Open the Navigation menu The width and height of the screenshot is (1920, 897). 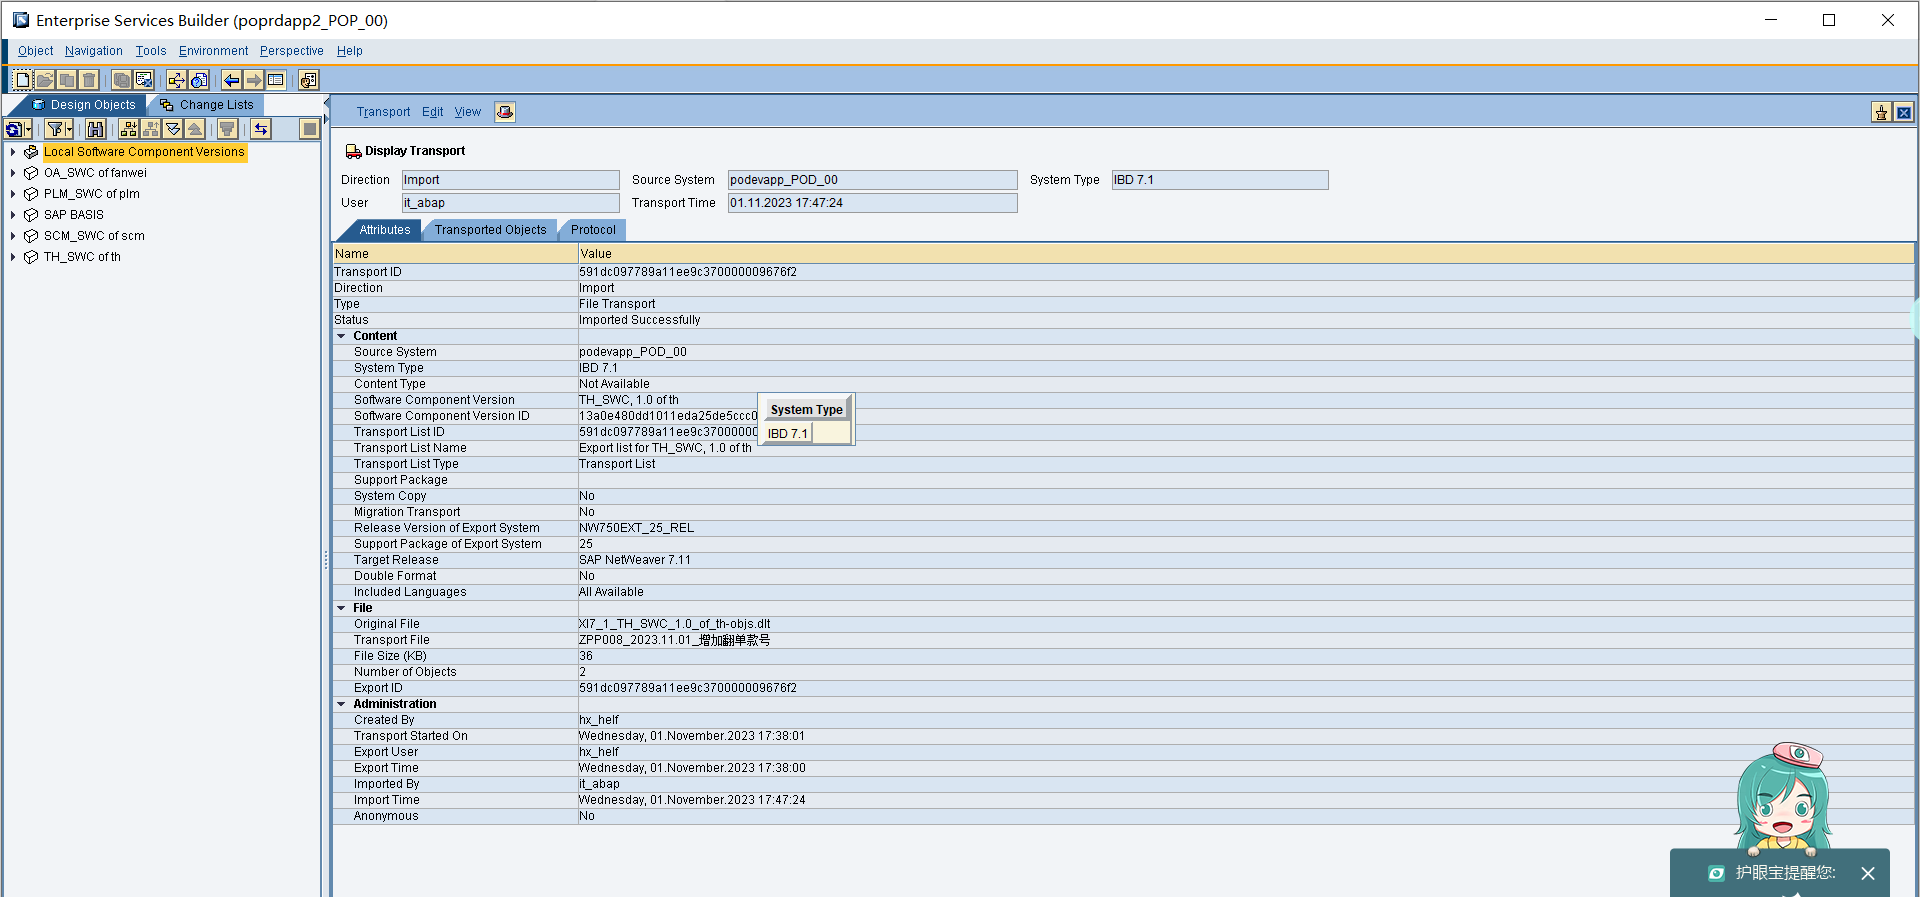click(94, 51)
